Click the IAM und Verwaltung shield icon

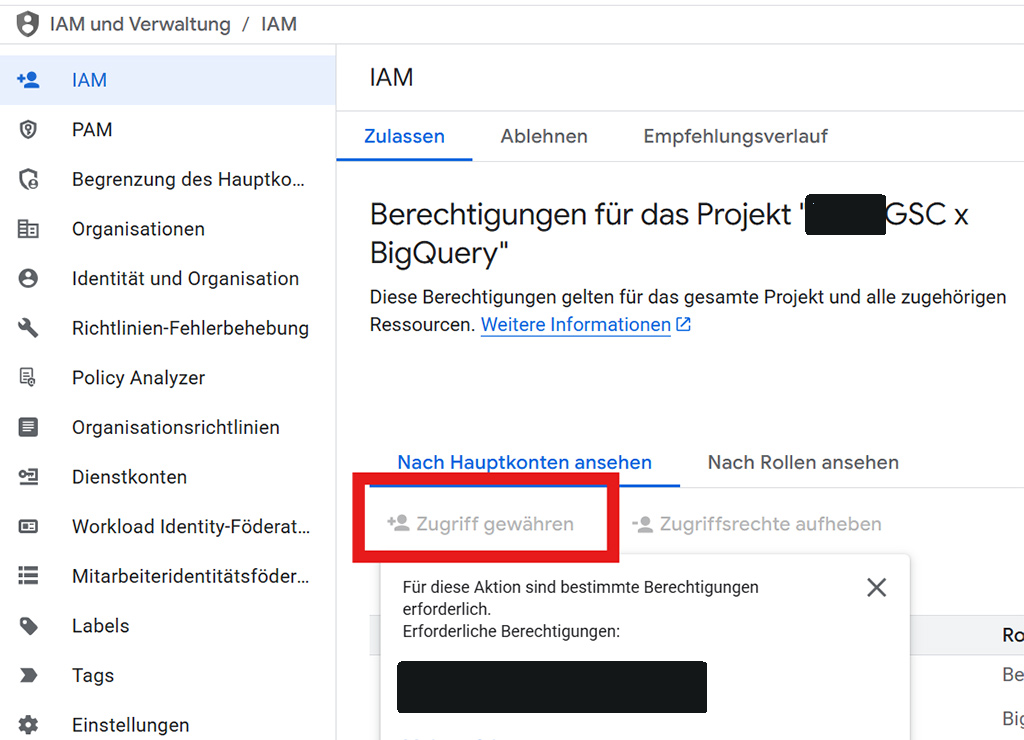click(27, 24)
